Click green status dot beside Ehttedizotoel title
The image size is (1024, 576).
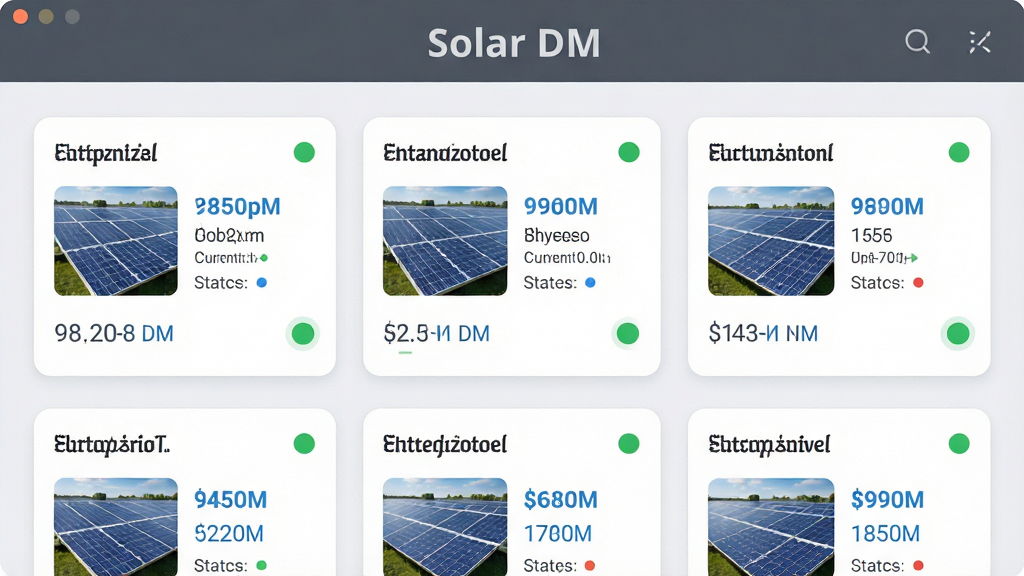tap(629, 443)
